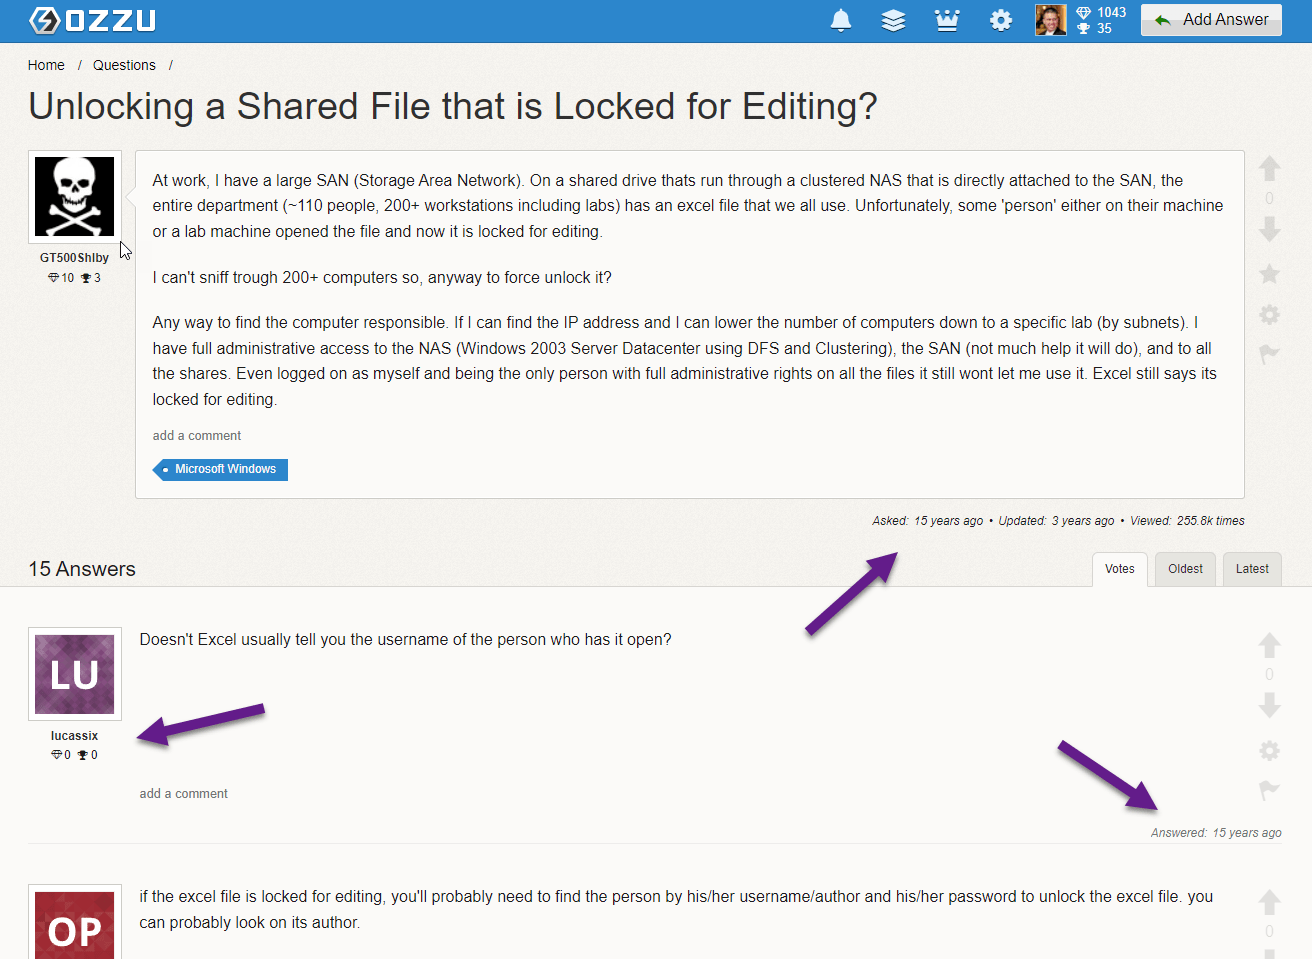Open the Questions breadcrumb link
Image resolution: width=1312 pixels, height=959 pixels.
tap(124, 65)
